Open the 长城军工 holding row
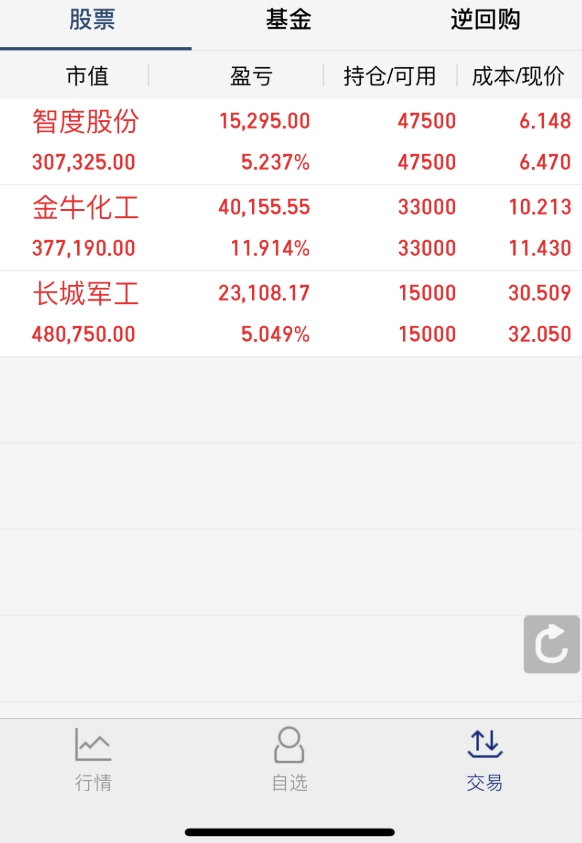582x843 pixels. (x=291, y=313)
